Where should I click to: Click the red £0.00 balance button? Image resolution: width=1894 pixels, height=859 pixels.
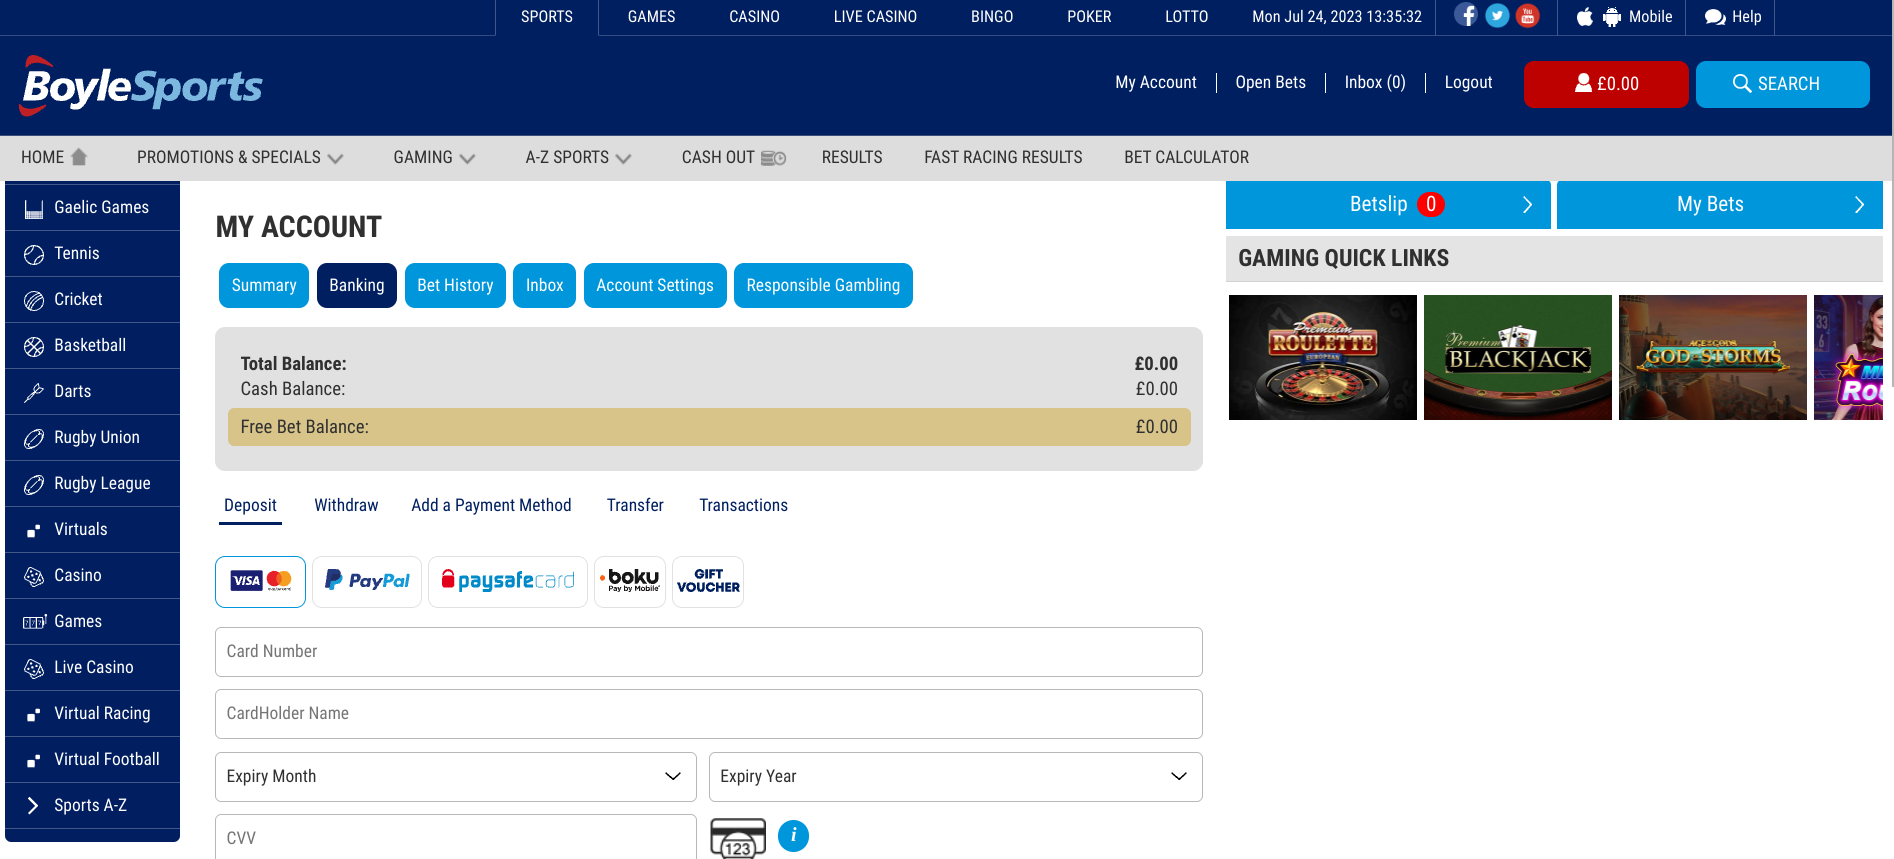pos(1606,84)
